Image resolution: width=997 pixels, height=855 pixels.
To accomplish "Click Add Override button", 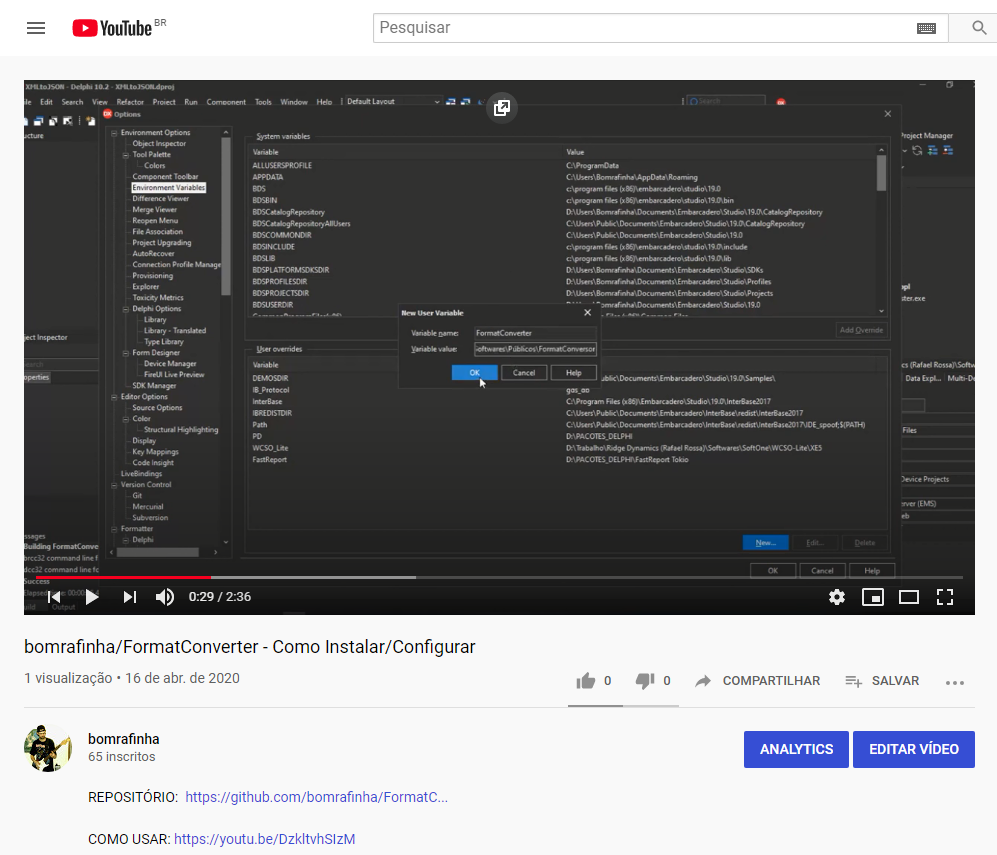I will click(861, 330).
